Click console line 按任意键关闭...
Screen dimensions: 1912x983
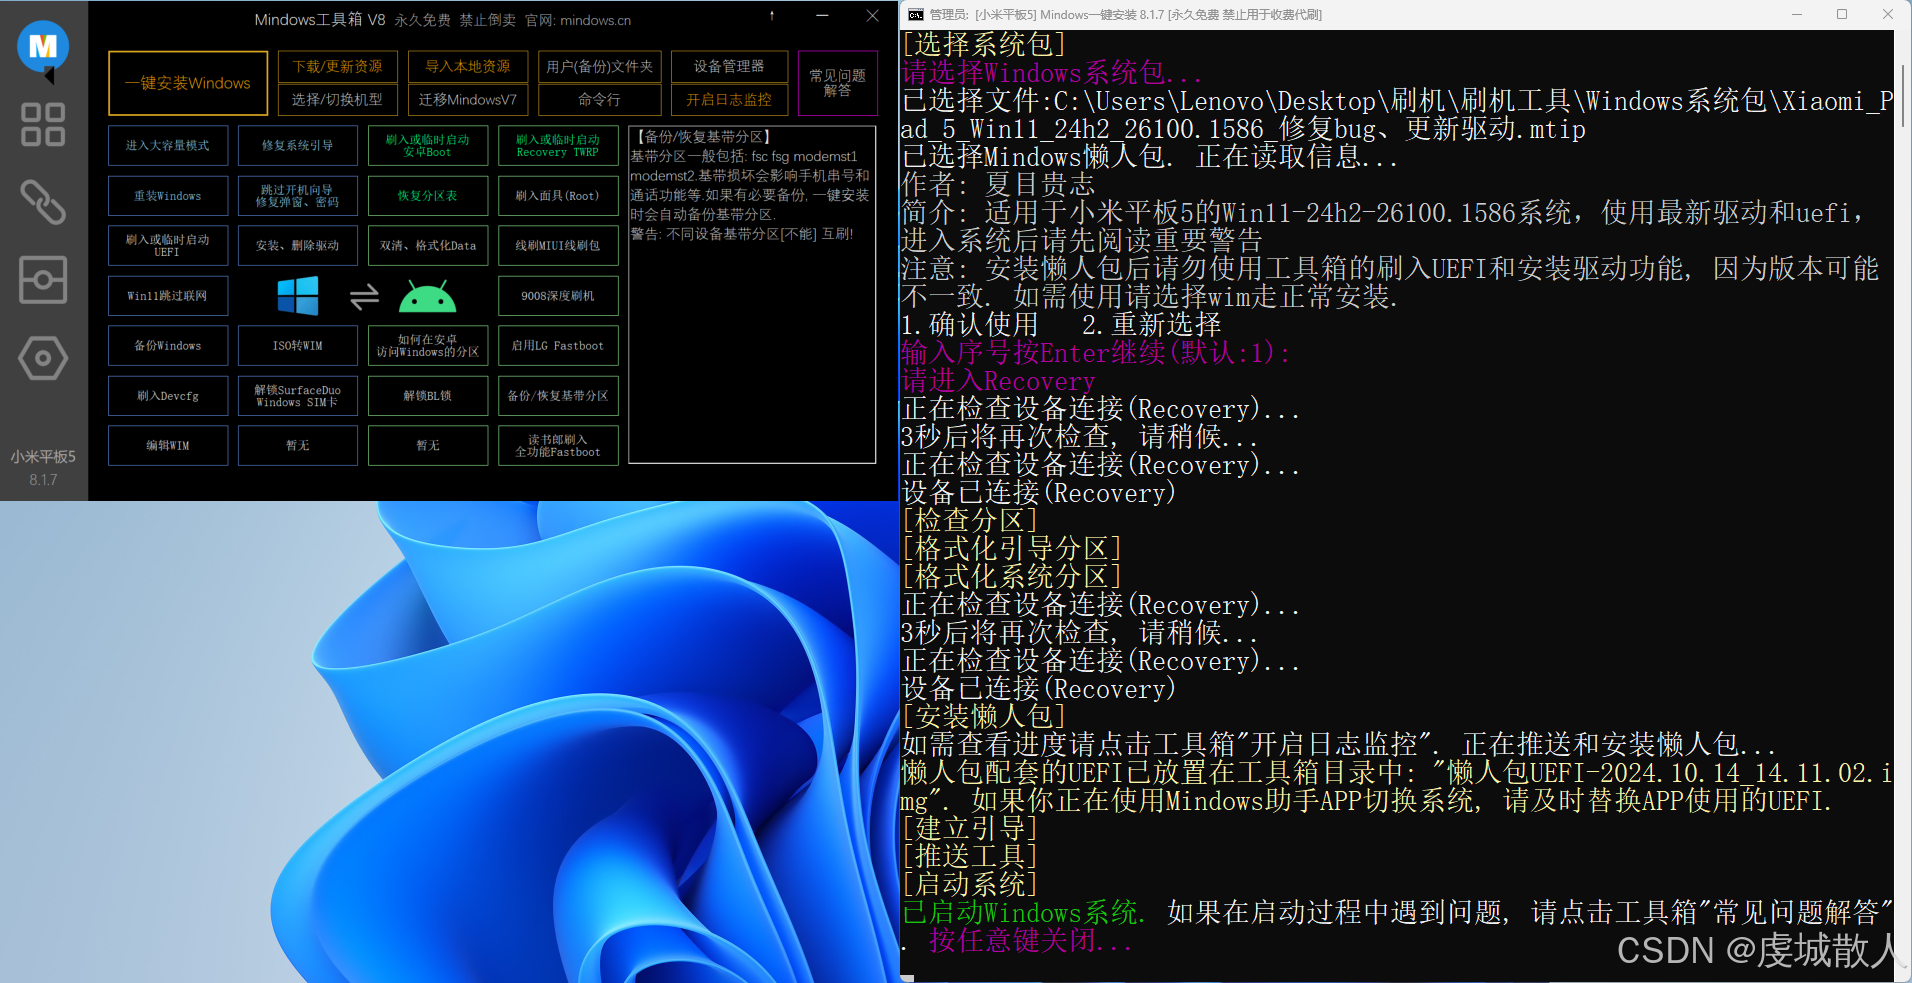1030,940
